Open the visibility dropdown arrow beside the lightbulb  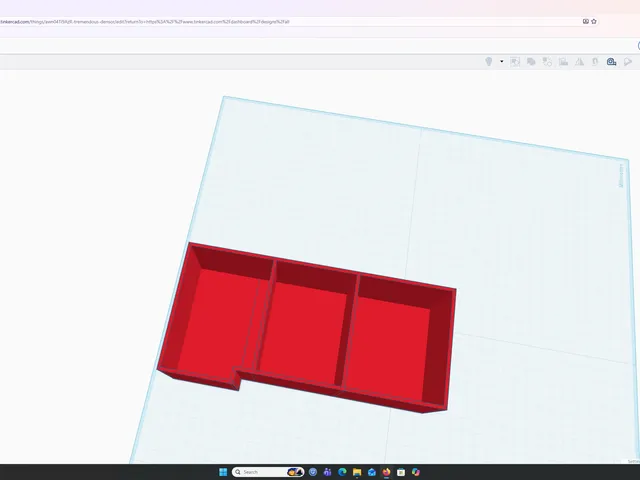pyautogui.click(x=502, y=62)
